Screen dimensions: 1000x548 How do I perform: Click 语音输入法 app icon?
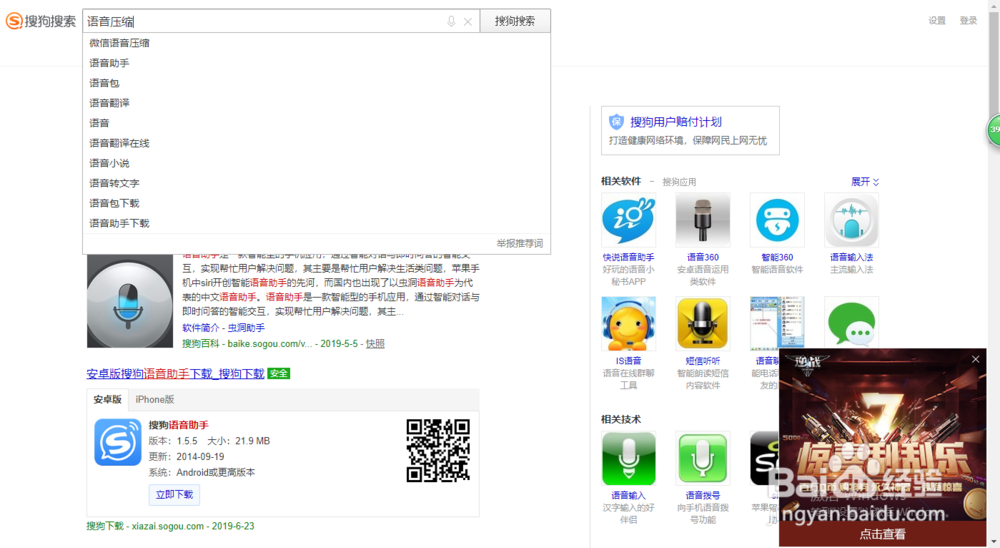[851, 220]
